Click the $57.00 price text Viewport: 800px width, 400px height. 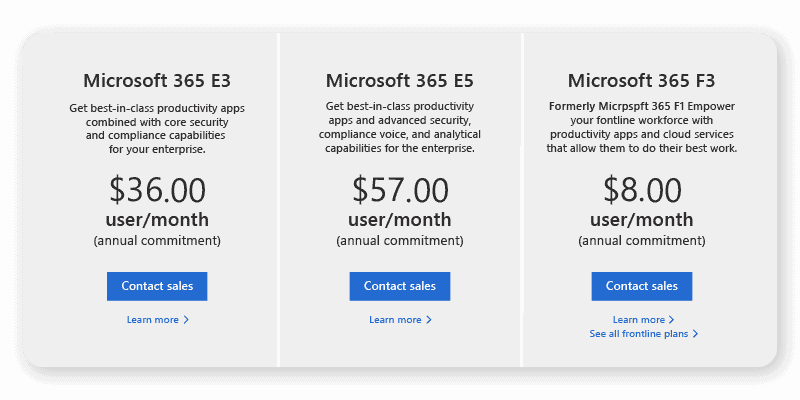399,190
